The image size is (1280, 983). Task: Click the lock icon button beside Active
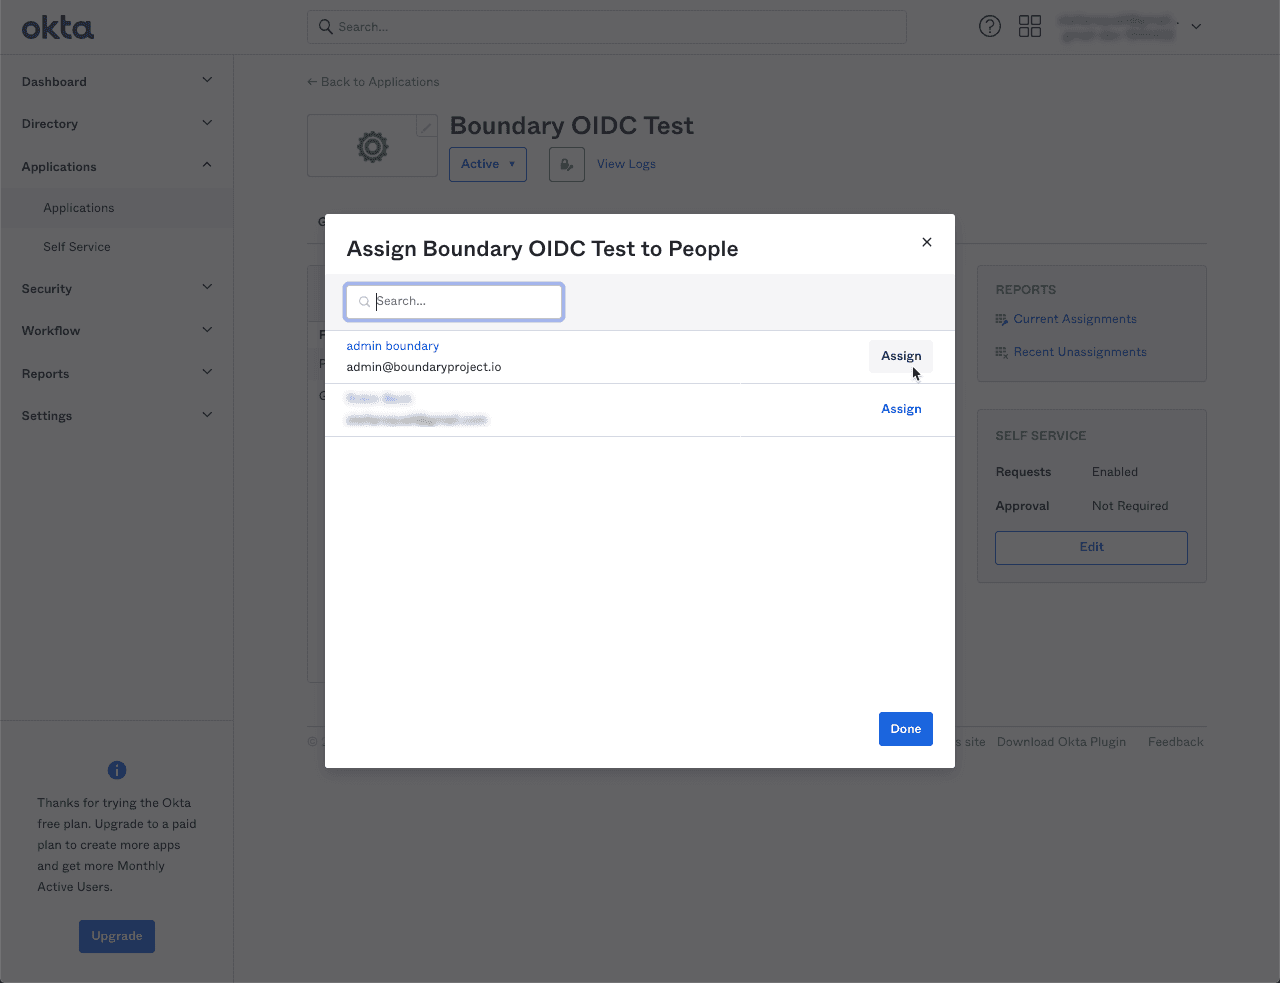click(567, 164)
